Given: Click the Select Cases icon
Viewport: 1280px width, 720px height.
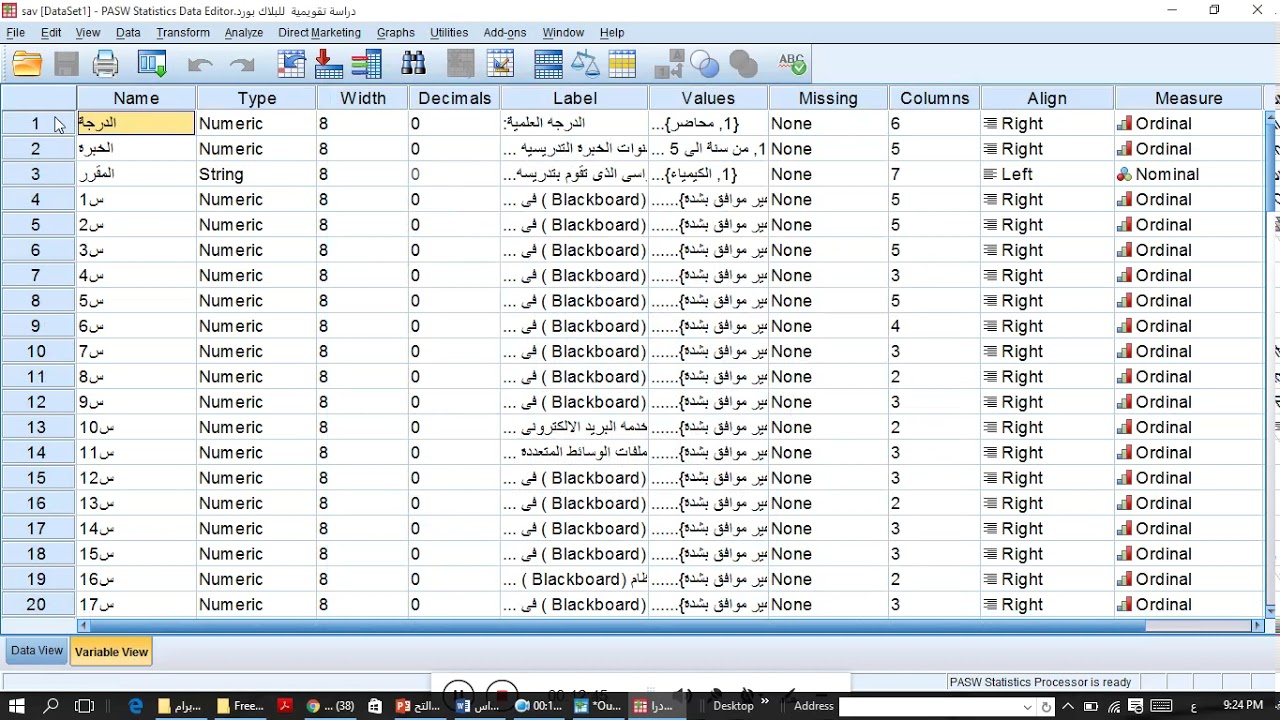Looking at the screenshot, I should coord(622,65).
